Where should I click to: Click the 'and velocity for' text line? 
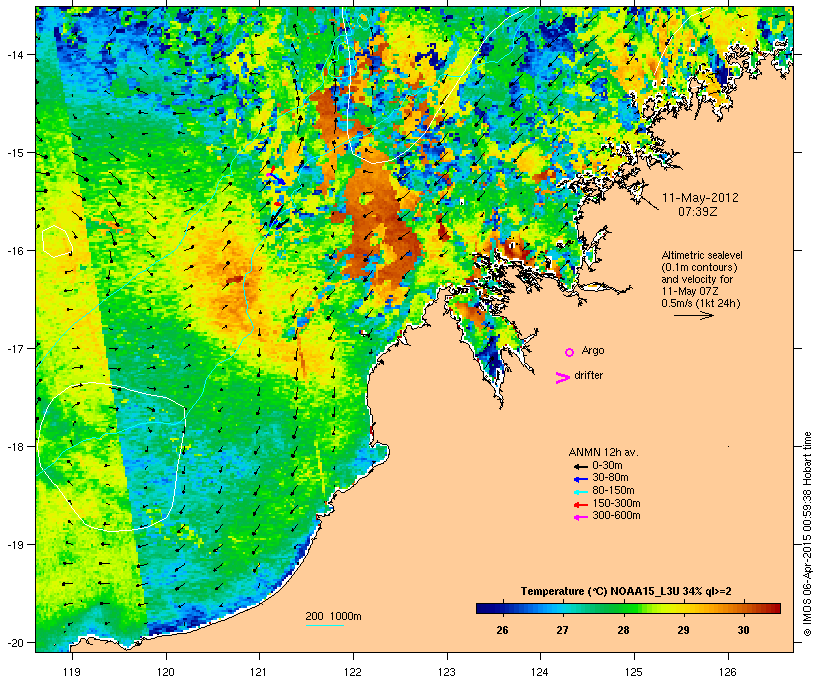[697, 279]
